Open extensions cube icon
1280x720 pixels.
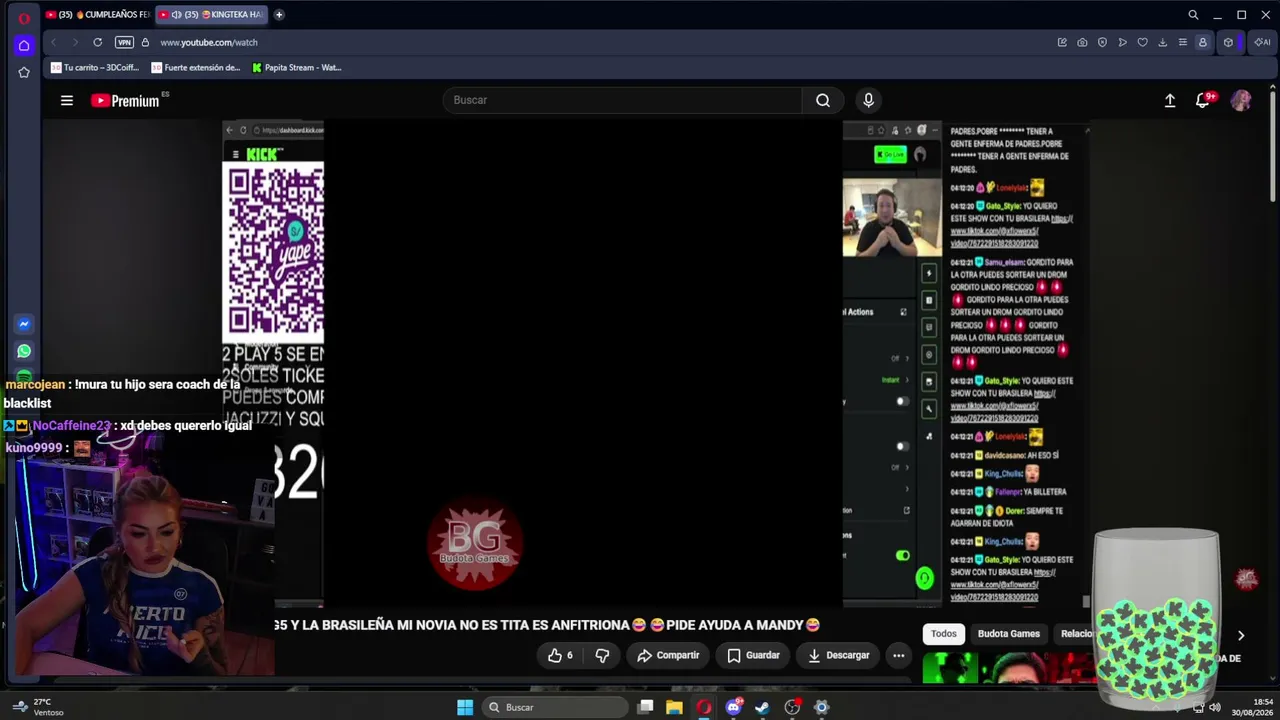(1229, 42)
